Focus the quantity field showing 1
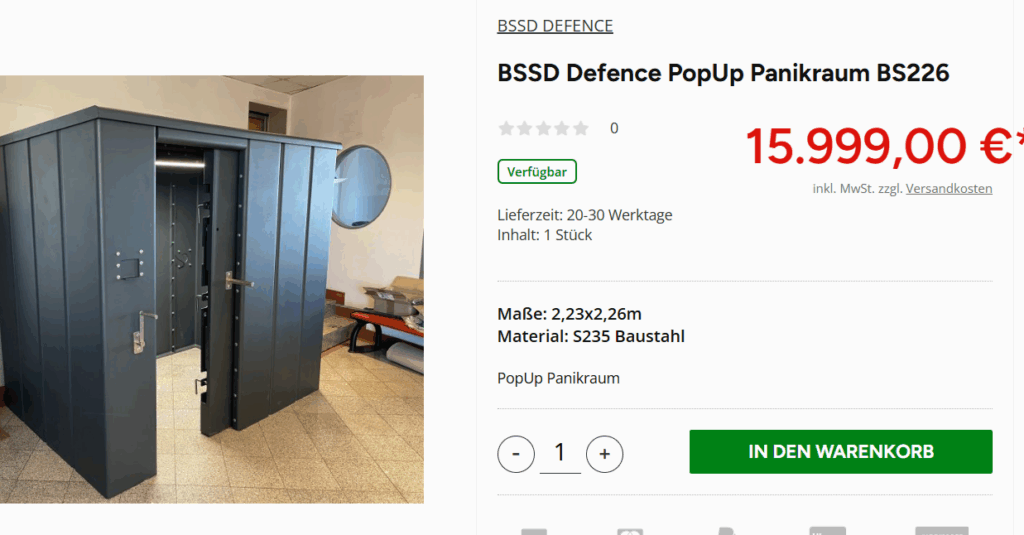The image size is (1024, 535). point(560,453)
